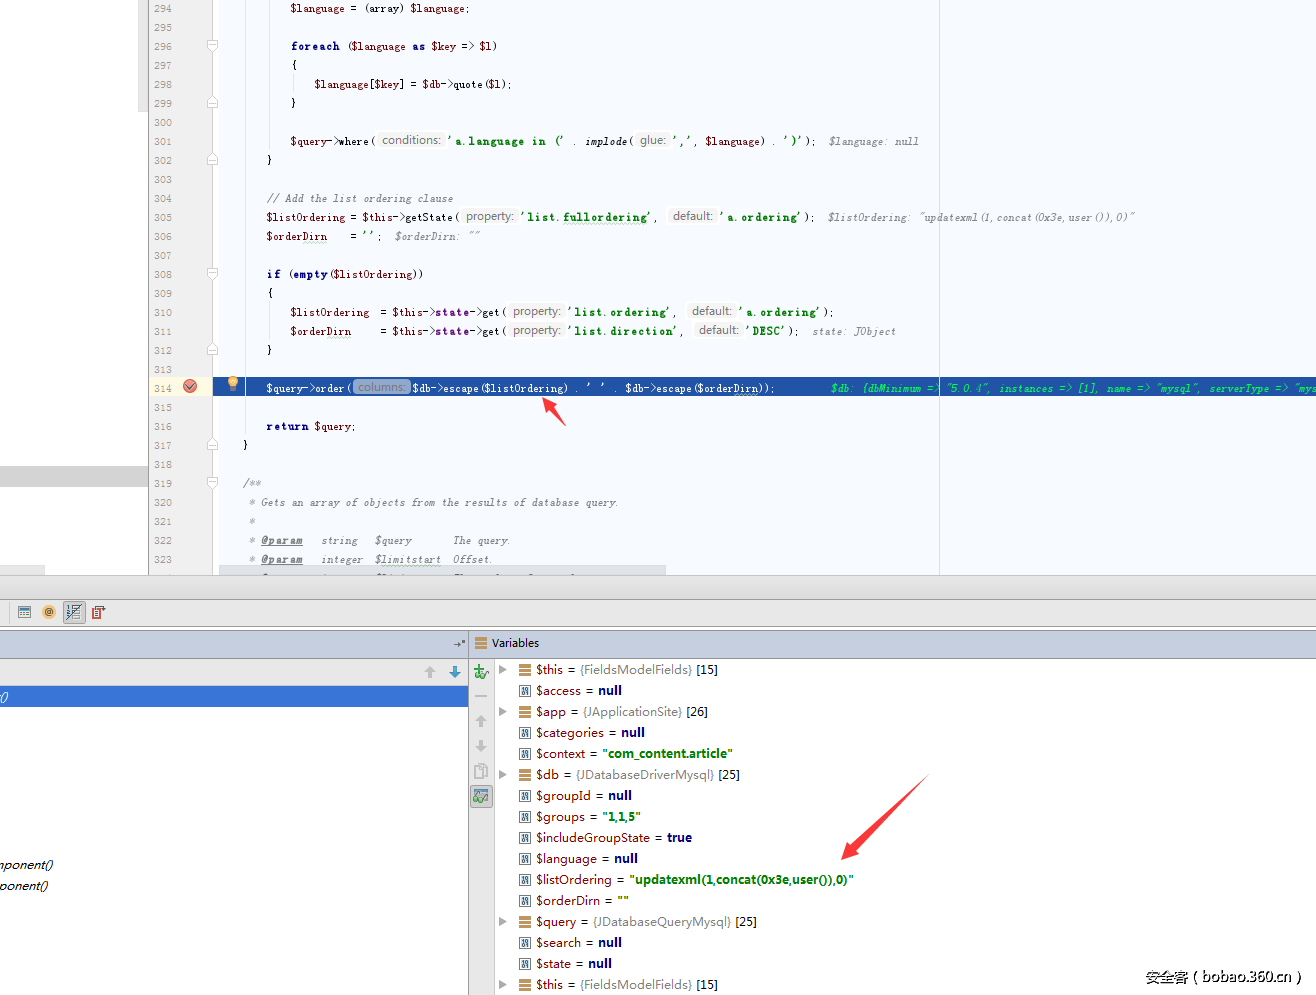The image size is (1316, 995).
Task: Select the highlighted stack frame row
Action: (234, 697)
